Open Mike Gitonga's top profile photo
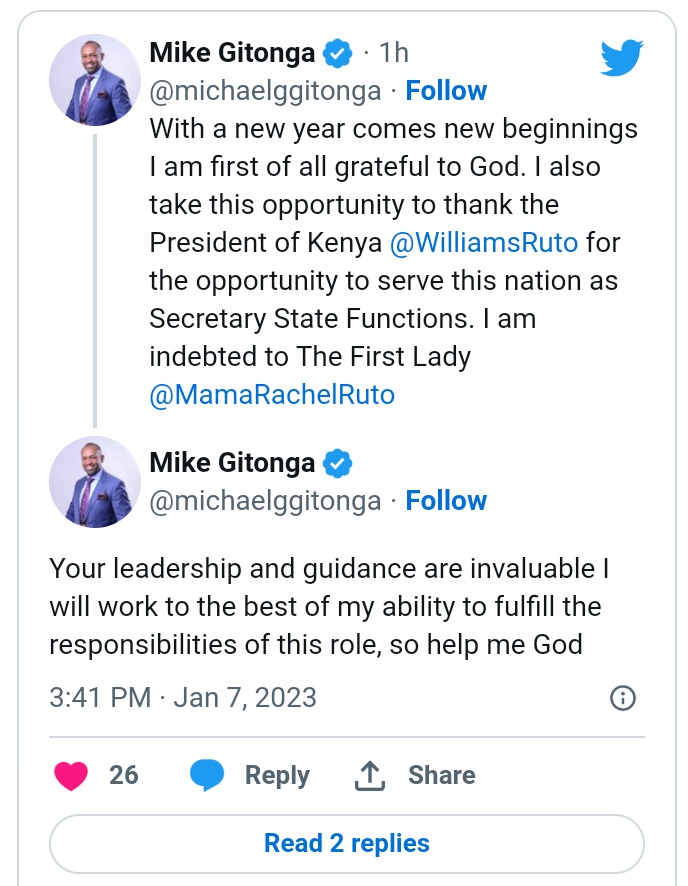This screenshot has height=886, width=688. tap(94, 80)
